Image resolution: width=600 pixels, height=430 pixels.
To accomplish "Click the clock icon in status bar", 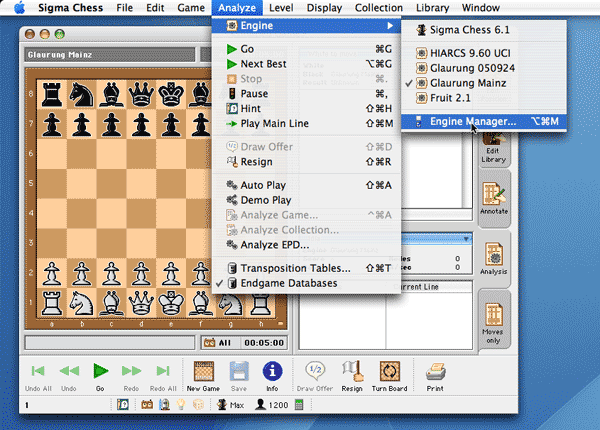I will (147, 404).
